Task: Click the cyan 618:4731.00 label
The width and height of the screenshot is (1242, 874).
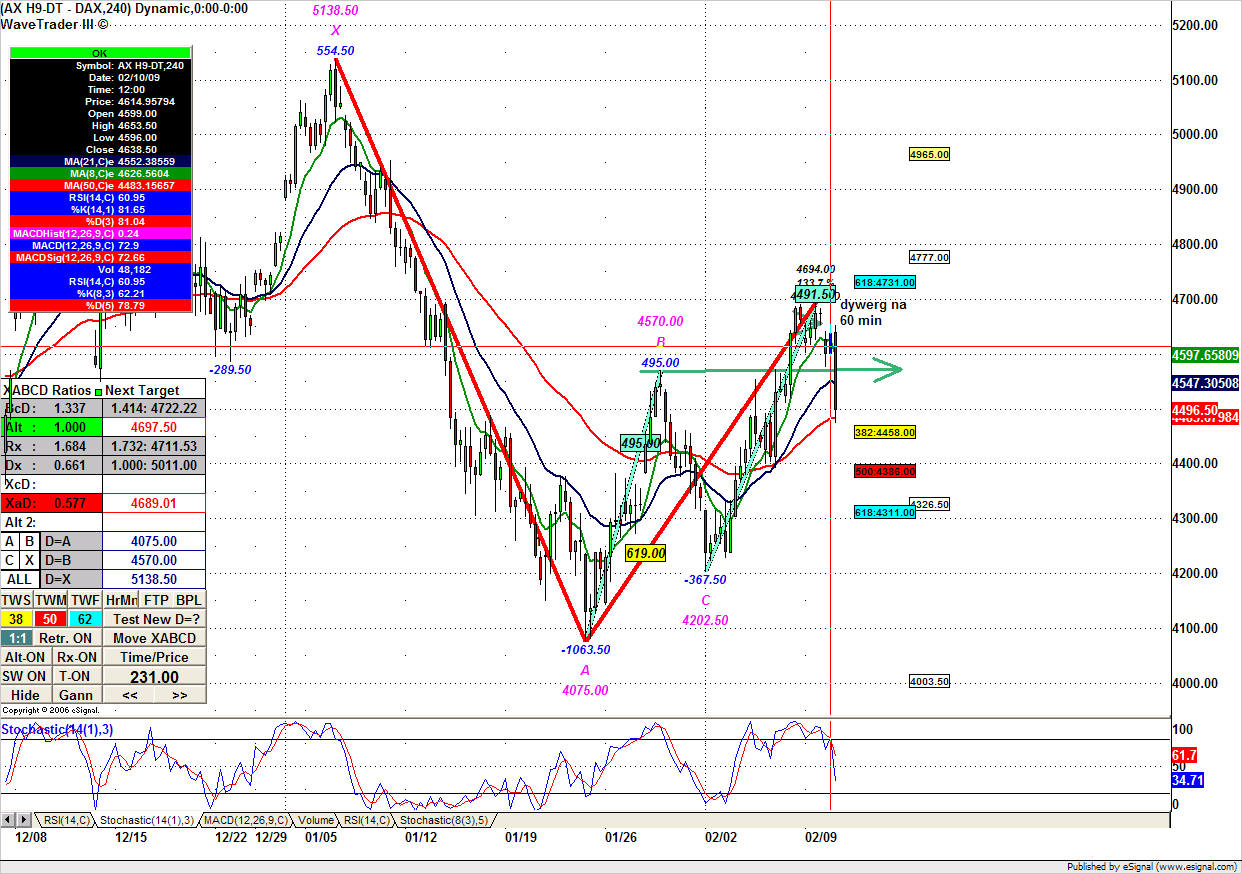Action: (885, 283)
